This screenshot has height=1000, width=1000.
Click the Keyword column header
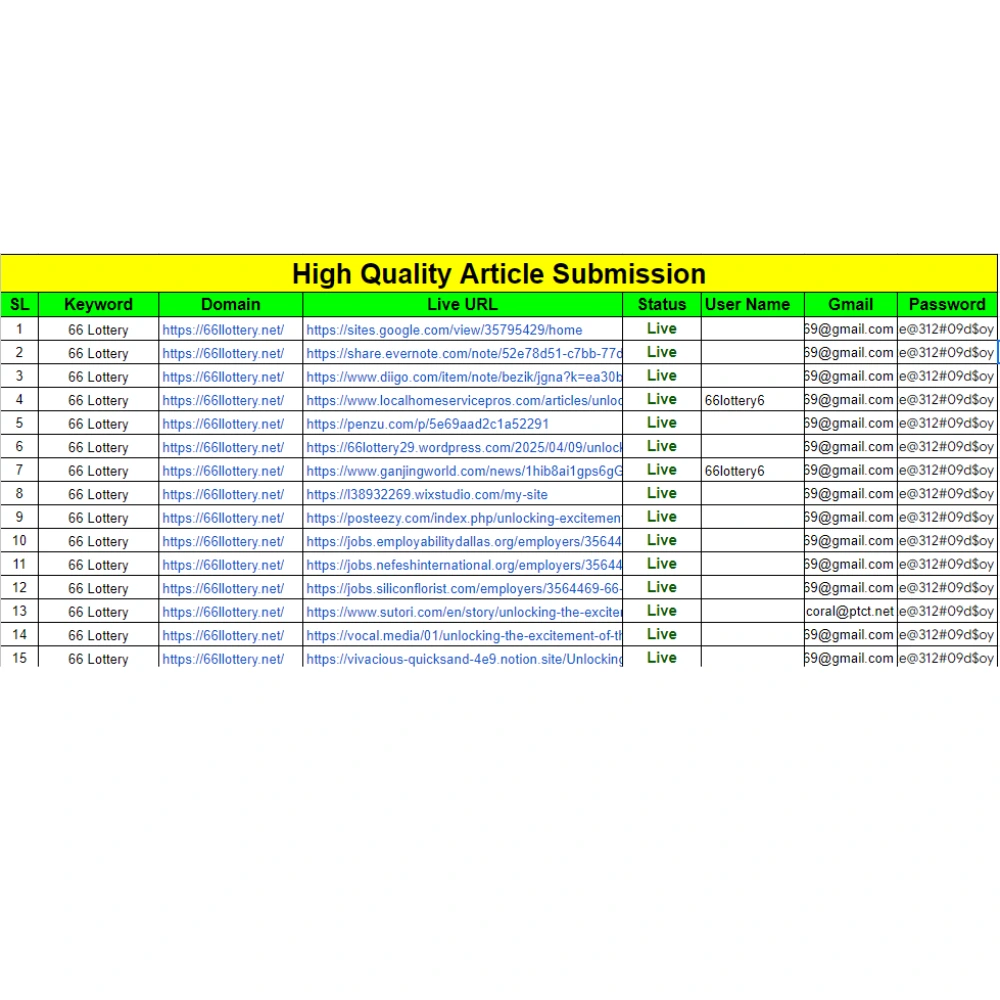pos(99,304)
